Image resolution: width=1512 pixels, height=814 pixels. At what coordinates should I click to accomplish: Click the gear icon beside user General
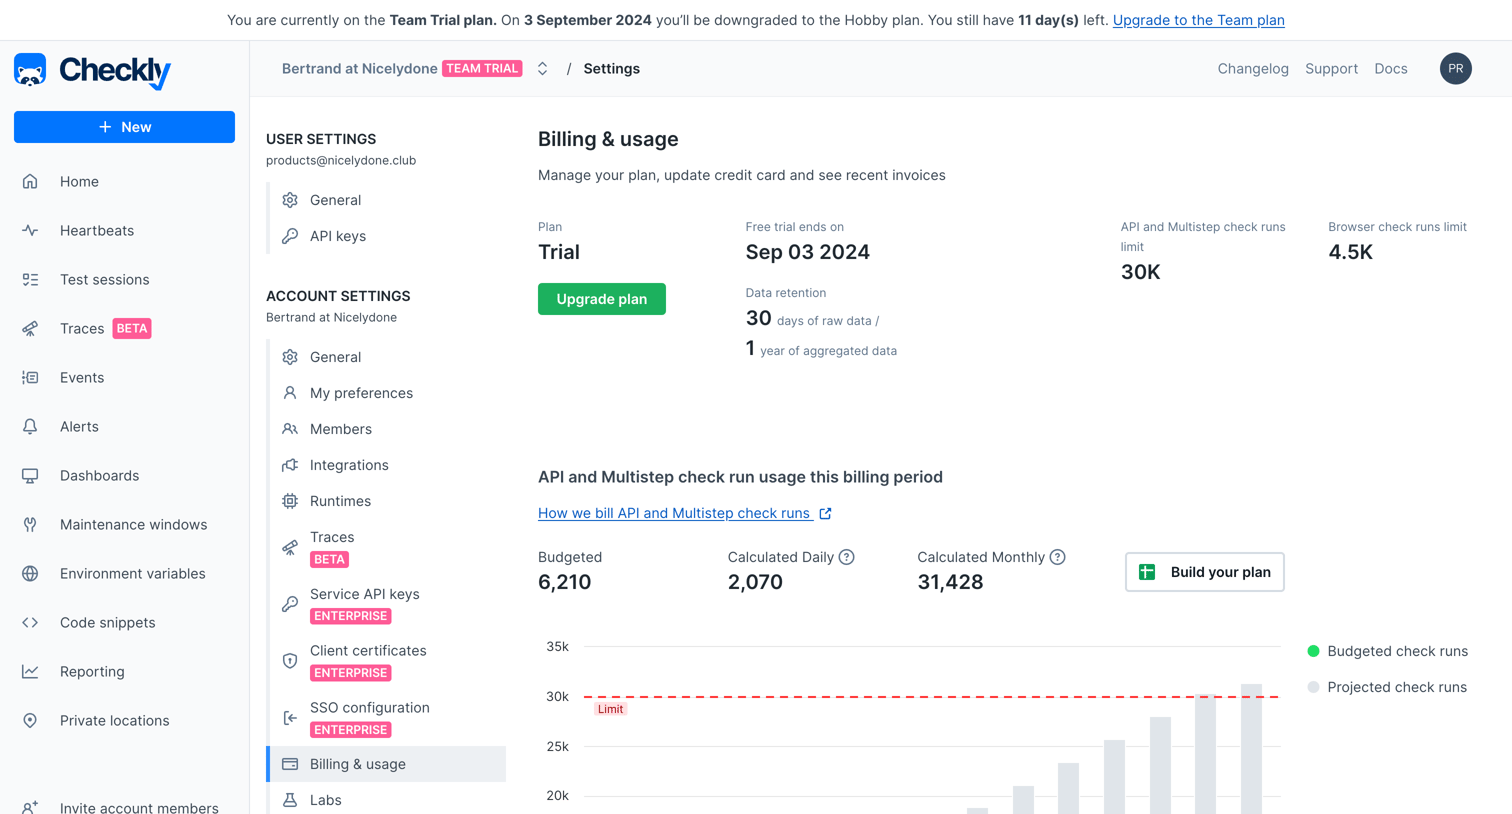click(290, 200)
